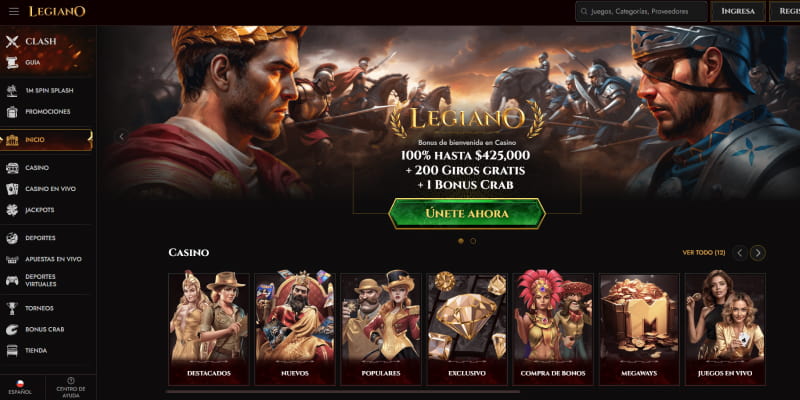The height and width of the screenshot is (400, 800).
Task: Open the Promociones gift icon
Action: 12,112
